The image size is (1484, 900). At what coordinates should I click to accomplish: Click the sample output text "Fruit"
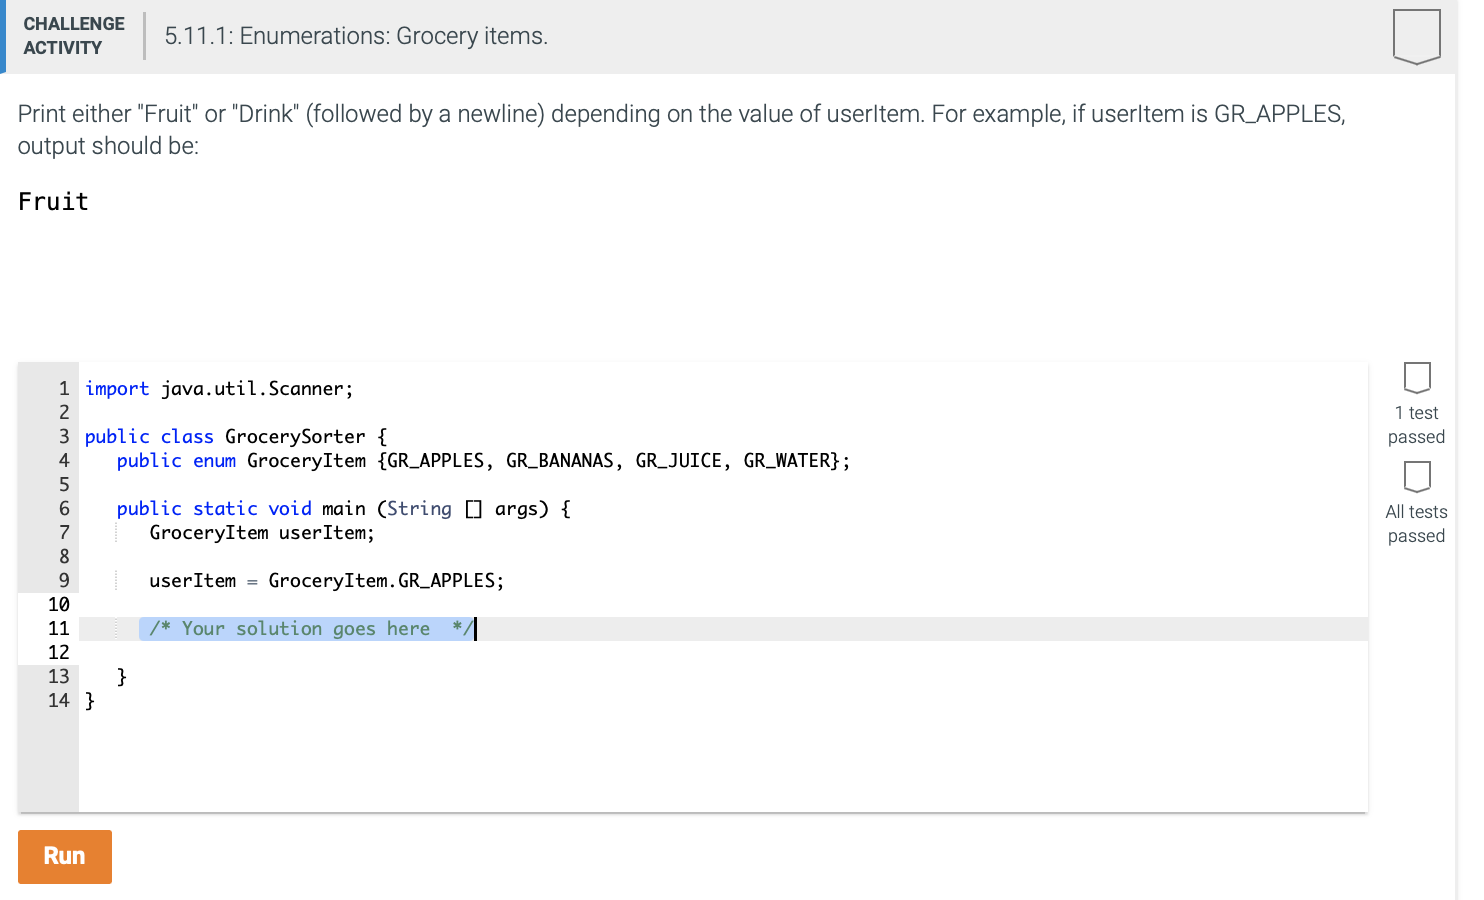click(x=54, y=202)
